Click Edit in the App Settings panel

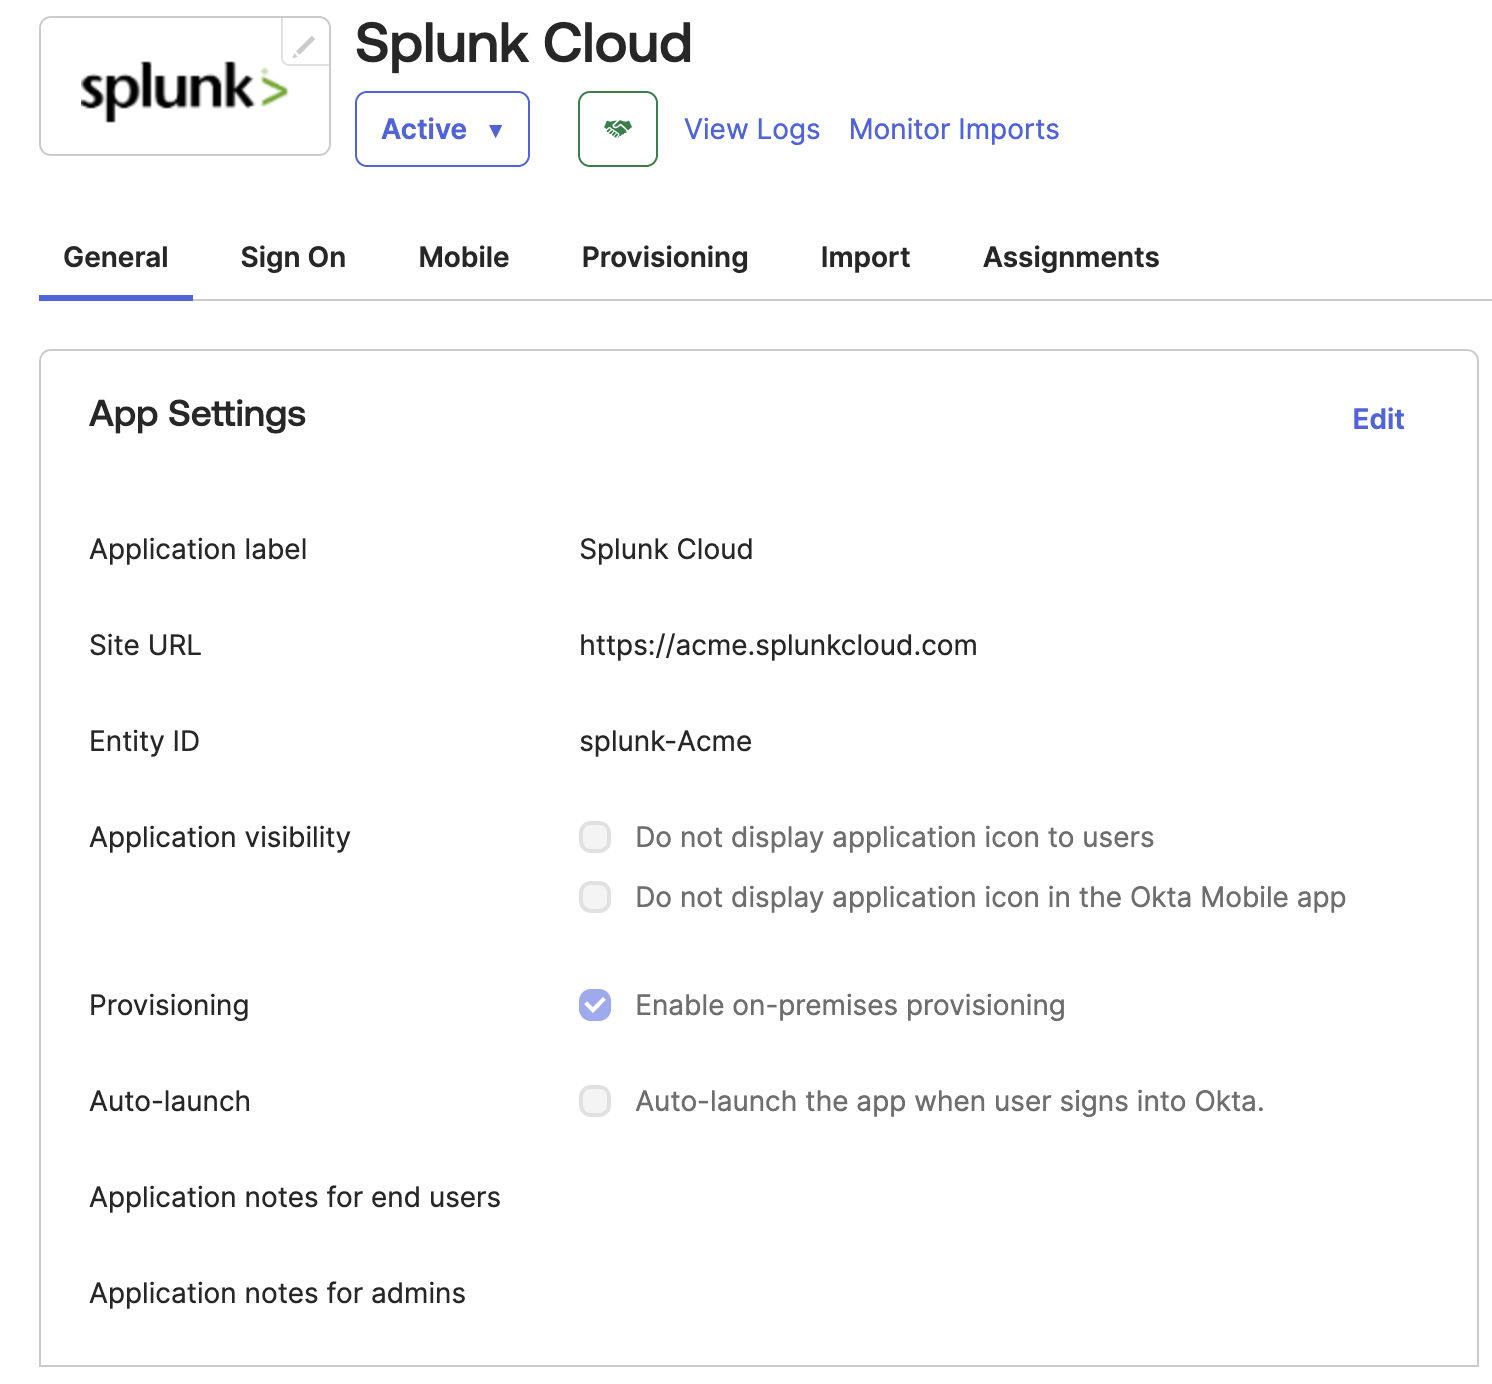click(1378, 419)
